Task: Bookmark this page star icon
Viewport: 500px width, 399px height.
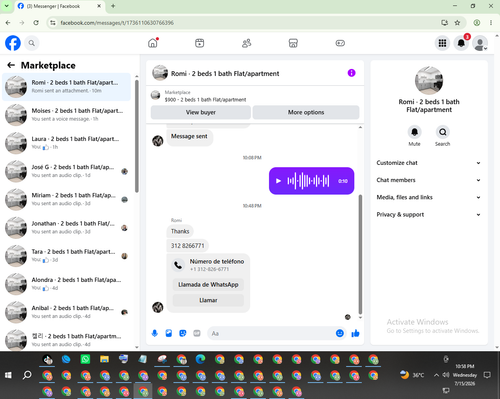Action: tap(457, 23)
